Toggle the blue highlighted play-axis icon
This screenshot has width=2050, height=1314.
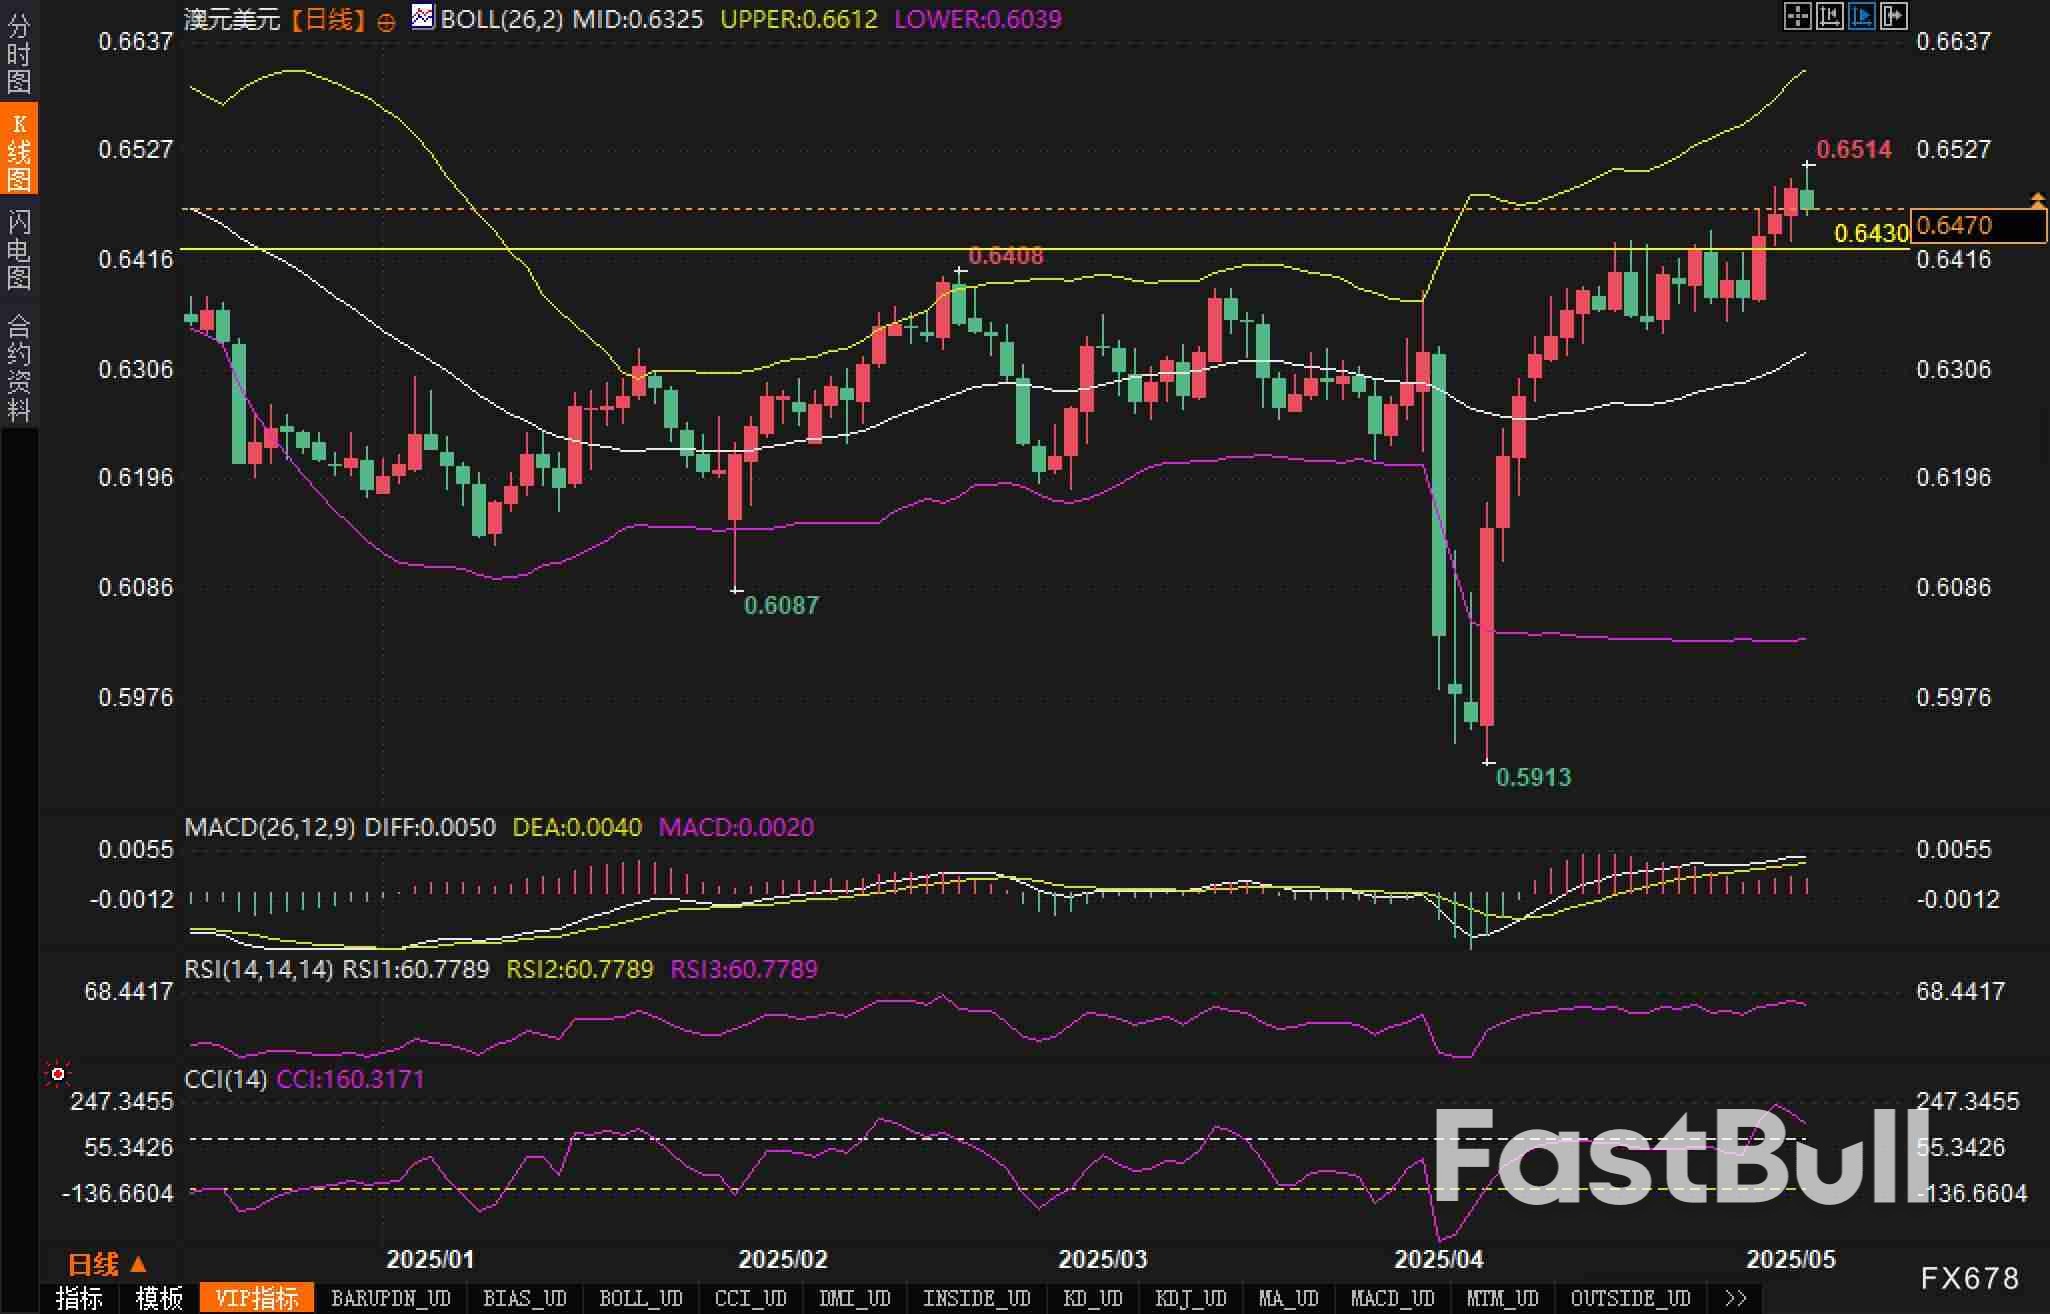click(x=1862, y=16)
